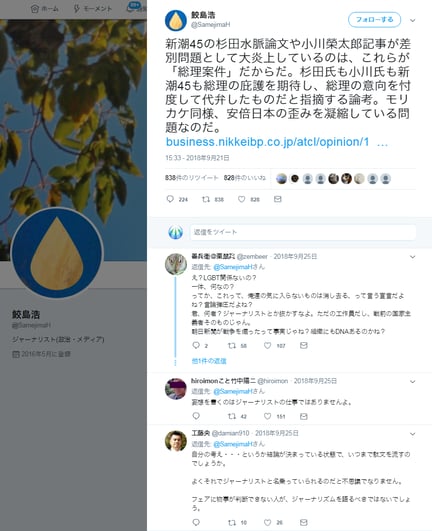Image resolution: width=432 pixels, height=531 pixels.
Task: Open the ホーム tab in top navigation
Action: pyautogui.click(x=44, y=9)
